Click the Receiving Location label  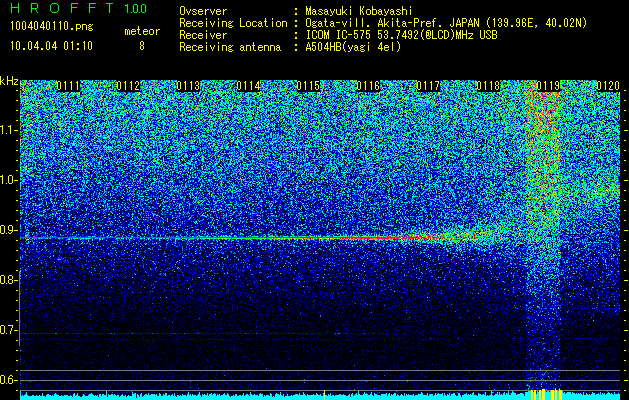(x=233, y=23)
